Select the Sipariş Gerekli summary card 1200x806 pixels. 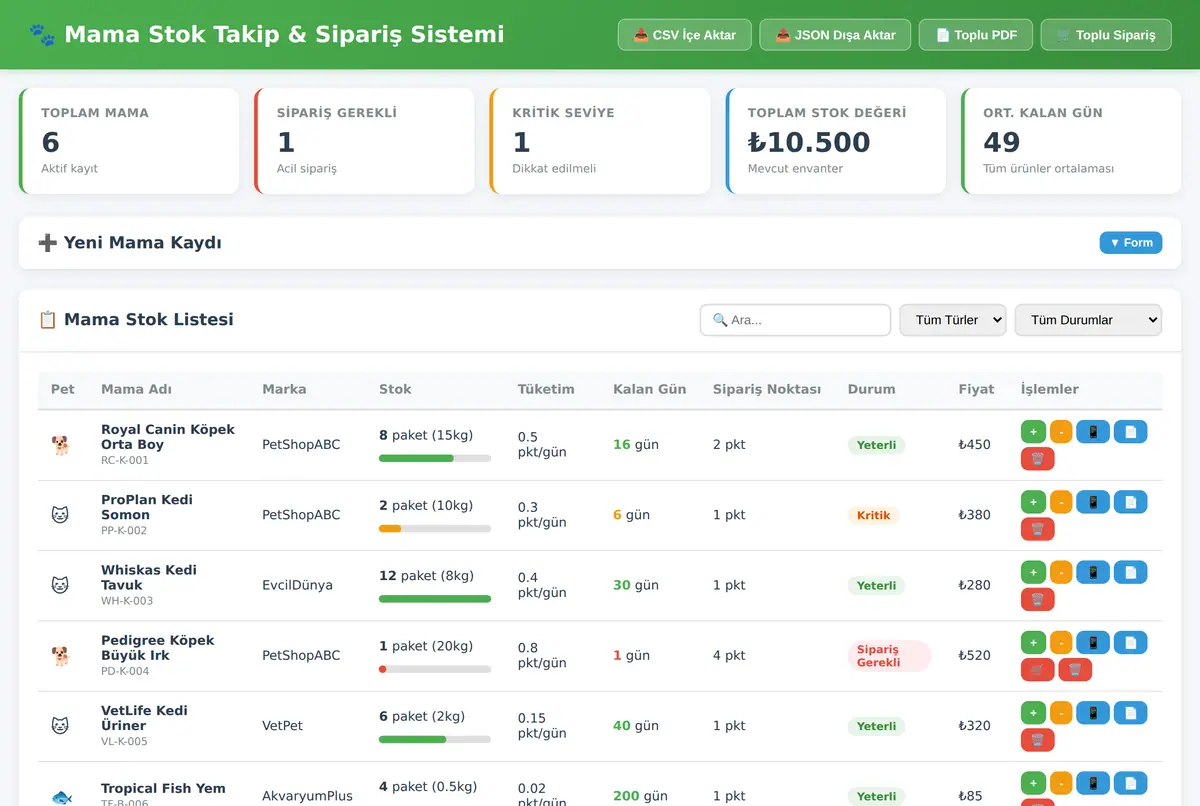point(364,141)
